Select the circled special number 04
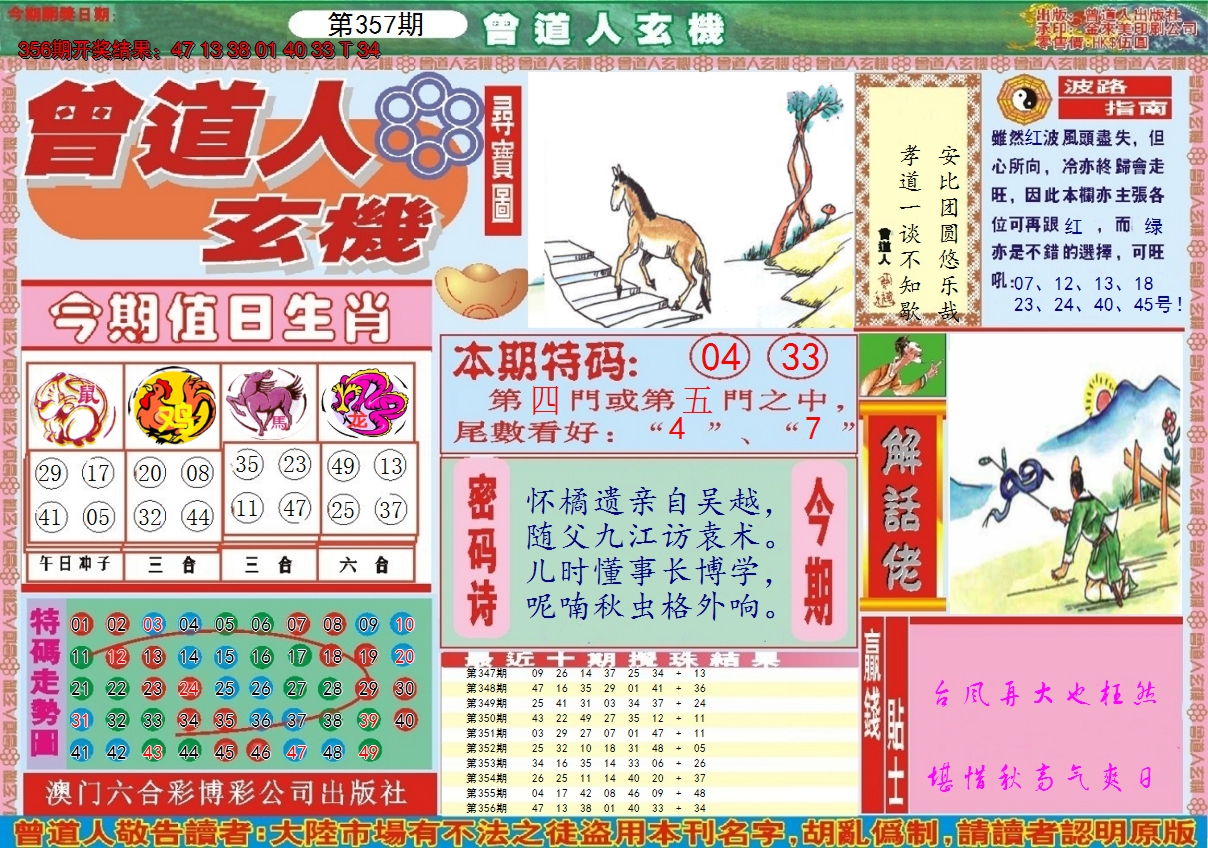Image resolution: width=1208 pixels, height=848 pixels. click(720, 357)
